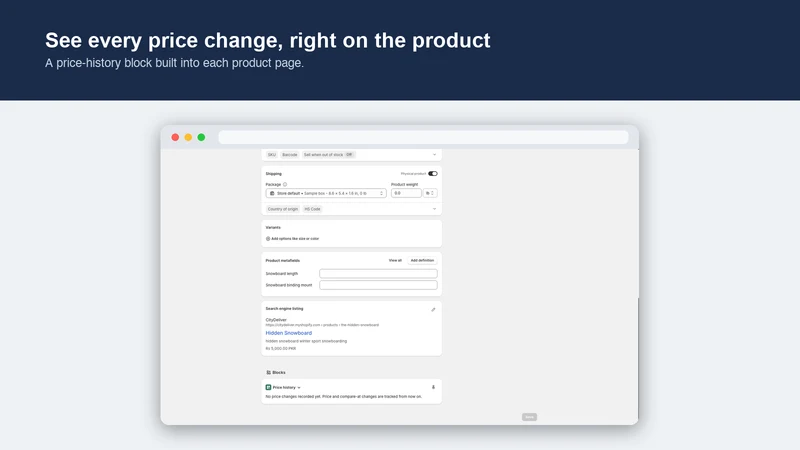Click the green maximize window button
Image resolution: width=800 pixels, height=450 pixels.
pyautogui.click(x=202, y=137)
